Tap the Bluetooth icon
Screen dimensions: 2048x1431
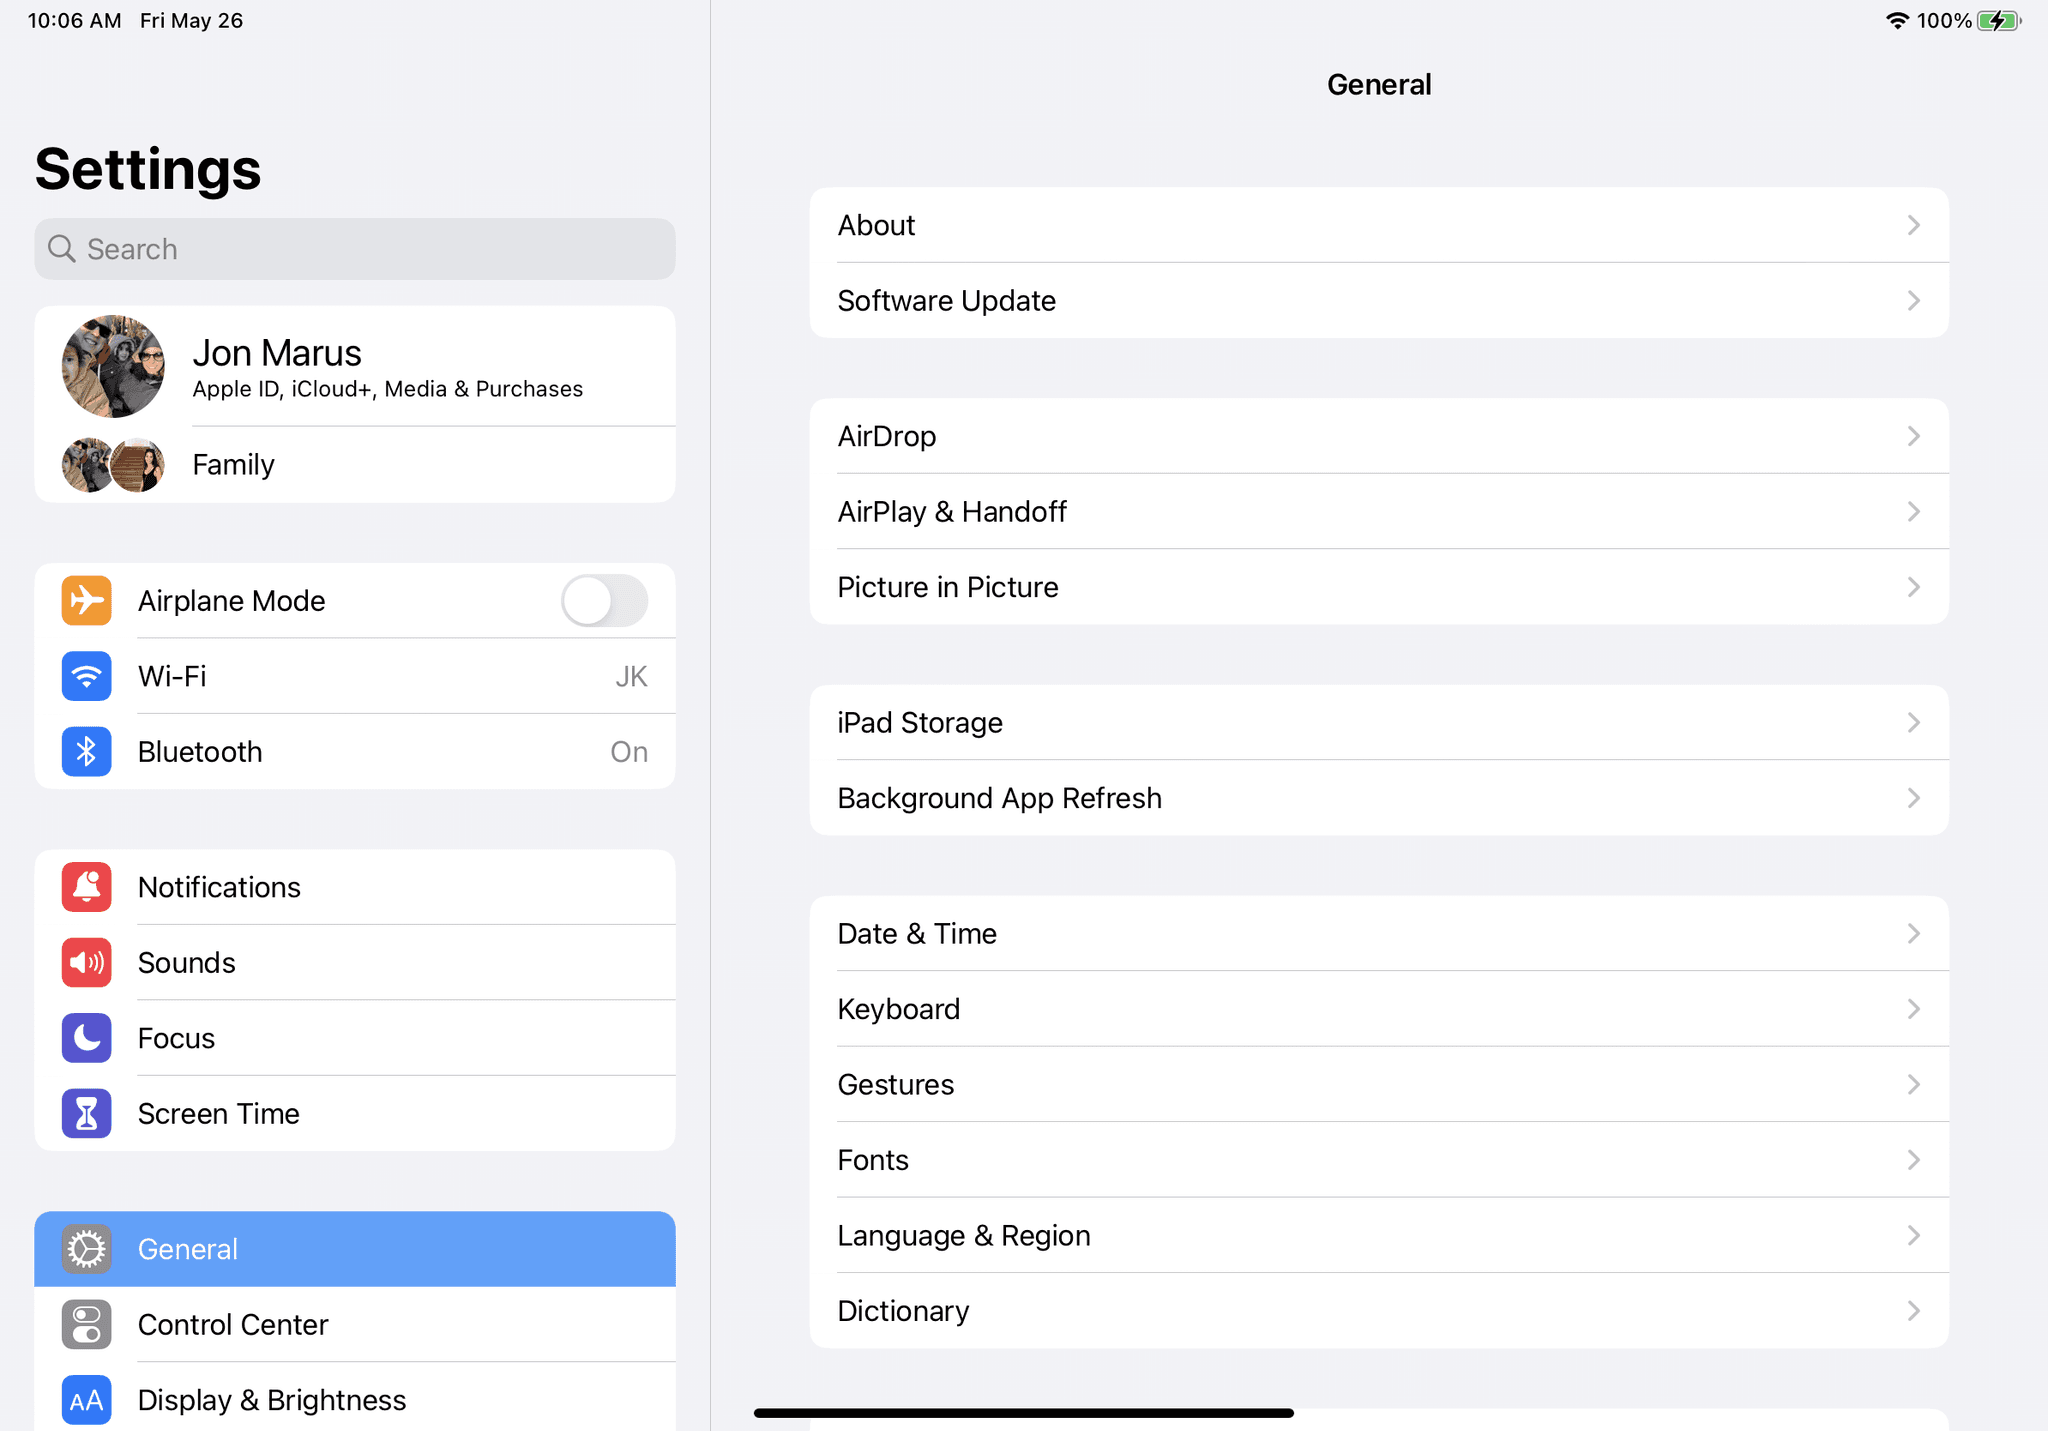click(x=87, y=751)
